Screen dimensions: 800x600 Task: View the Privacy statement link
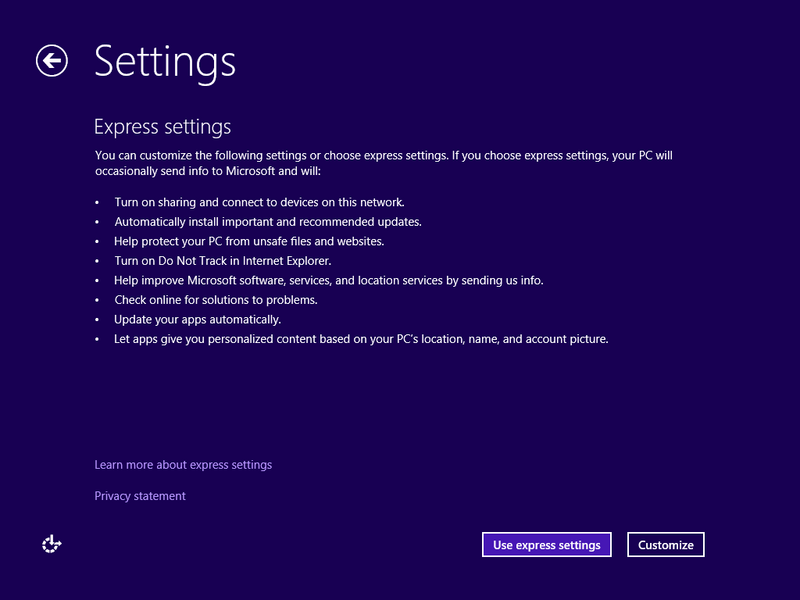pyautogui.click(x=139, y=496)
